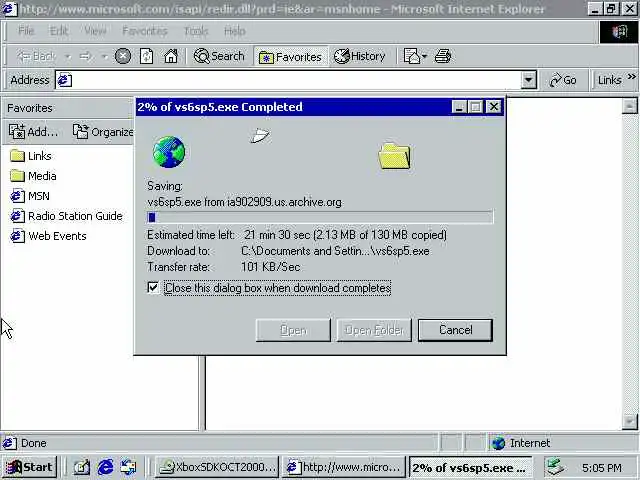Open Web Events favorite

pos(48,236)
